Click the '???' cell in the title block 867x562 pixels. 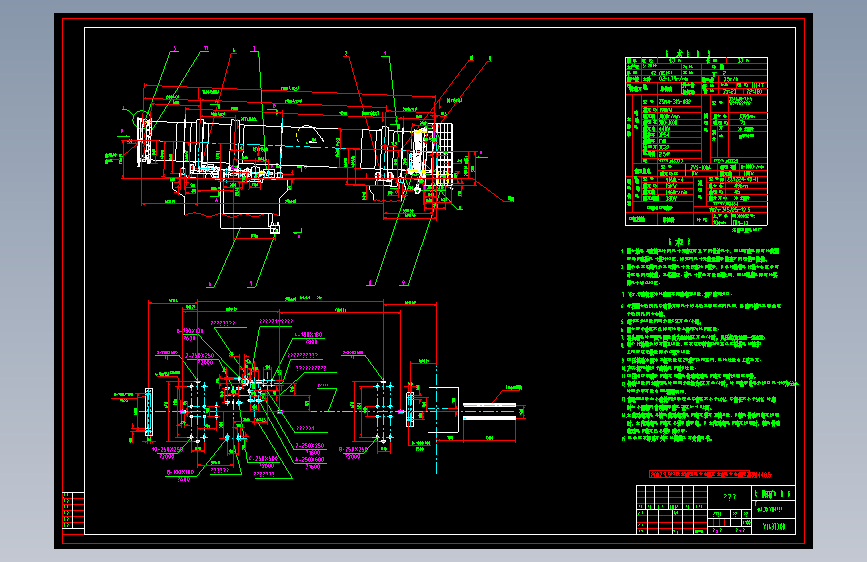tap(730, 497)
